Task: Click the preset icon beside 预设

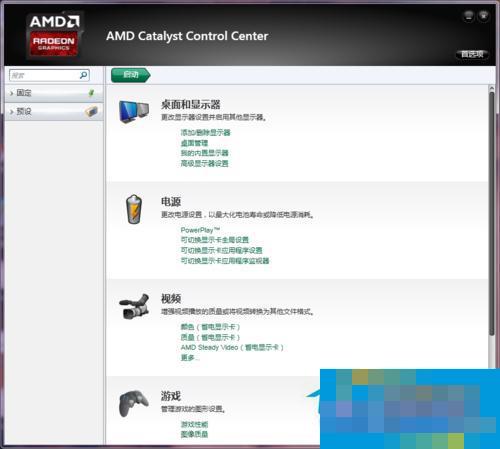Action: 91,111
